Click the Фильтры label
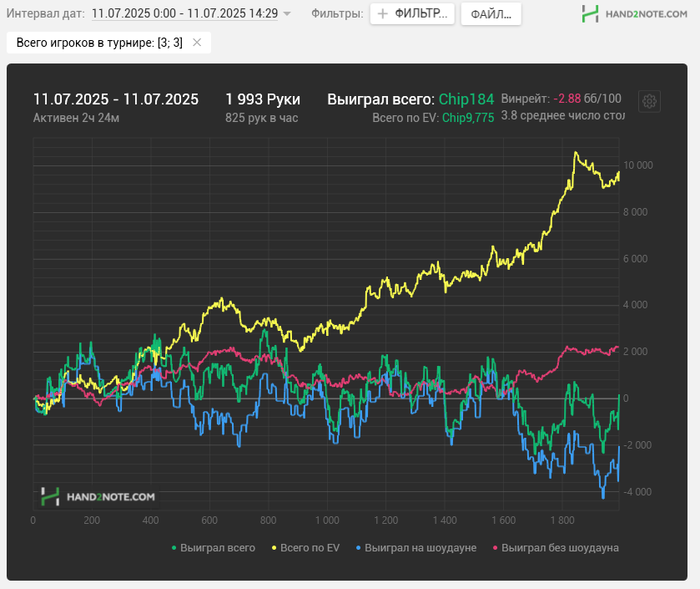This screenshot has width=700, height=589. pyautogui.click(x=337, y=14)
